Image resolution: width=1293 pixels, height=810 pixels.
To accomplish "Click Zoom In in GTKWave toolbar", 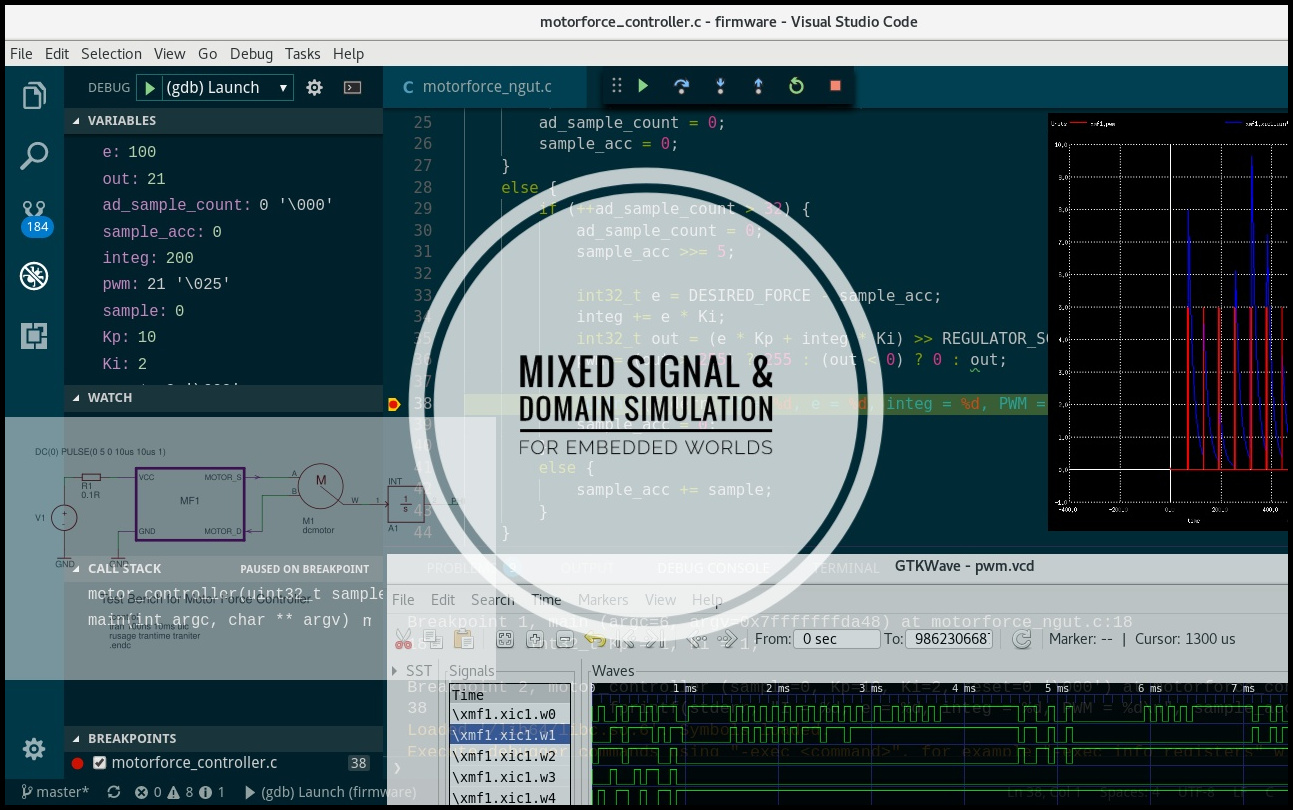I will (x=535, y=639).
